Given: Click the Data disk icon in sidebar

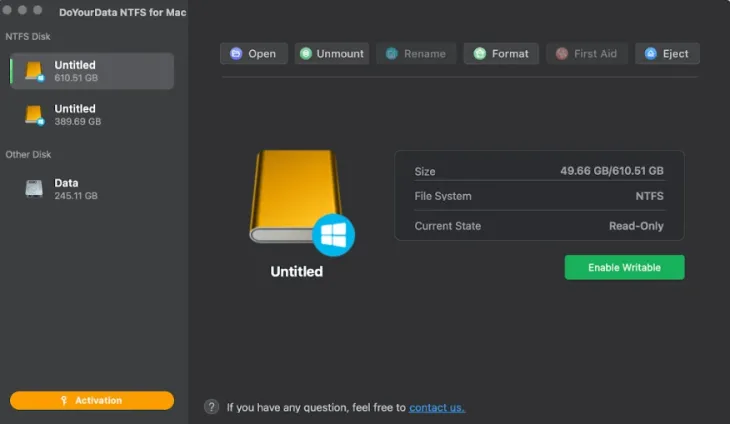Looking at the screenshot, I should click(35, 189).
